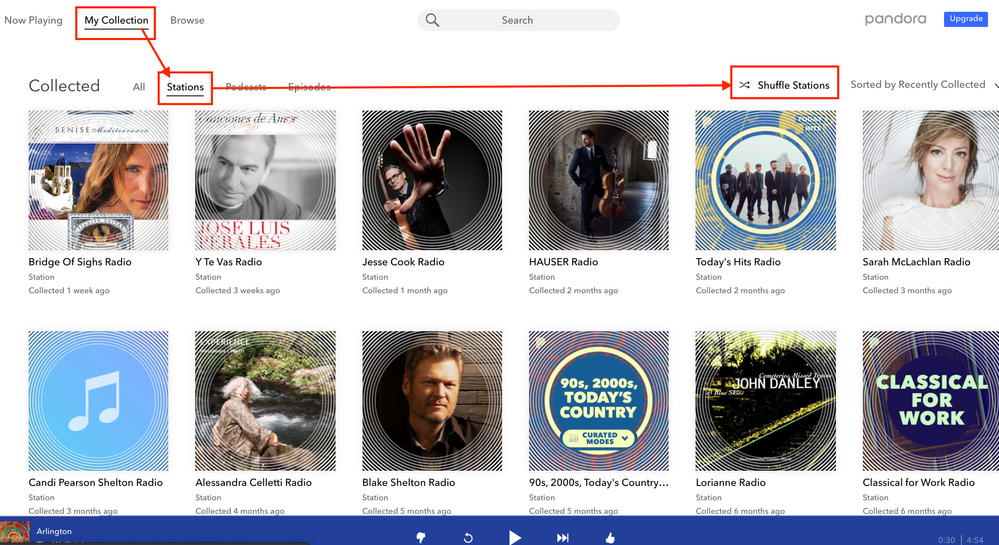Shuffle Stations button click

(x=785, y=85)
